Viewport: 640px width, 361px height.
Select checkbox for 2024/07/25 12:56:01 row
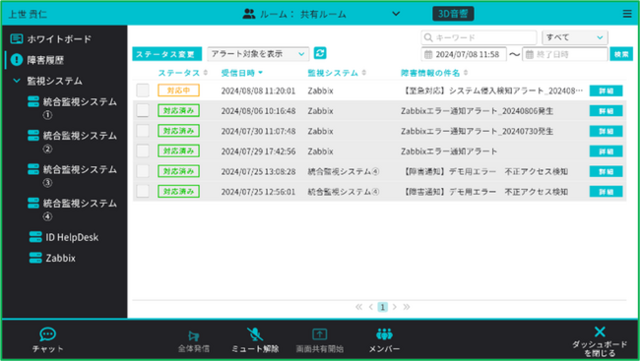(143, 191)
